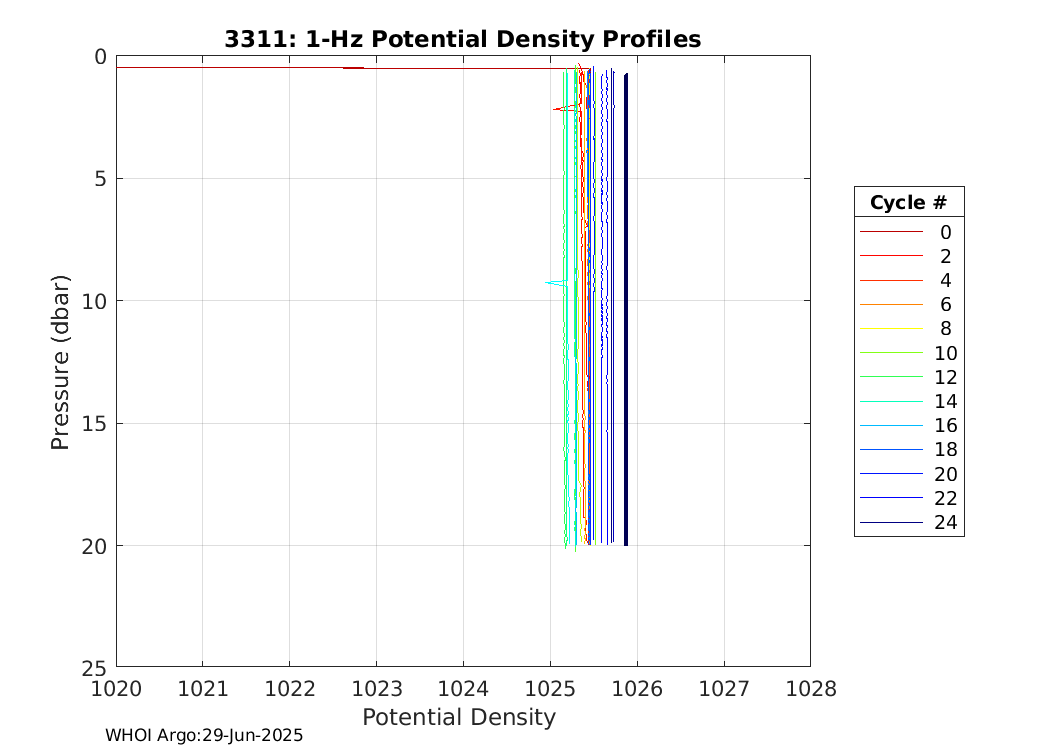Click the 'WHOI Argo:29-Jun-2025' footer text

click(x=204, y=735)
